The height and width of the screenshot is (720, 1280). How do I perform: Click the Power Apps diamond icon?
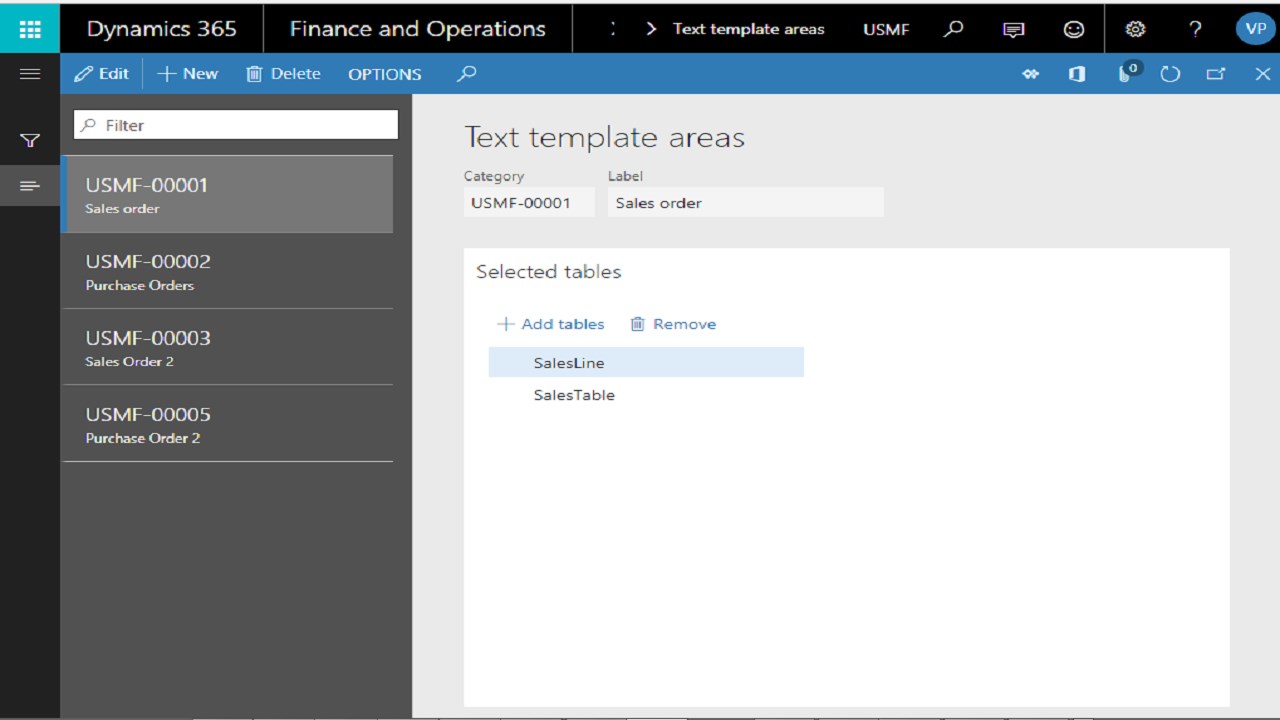point(1030,74)
